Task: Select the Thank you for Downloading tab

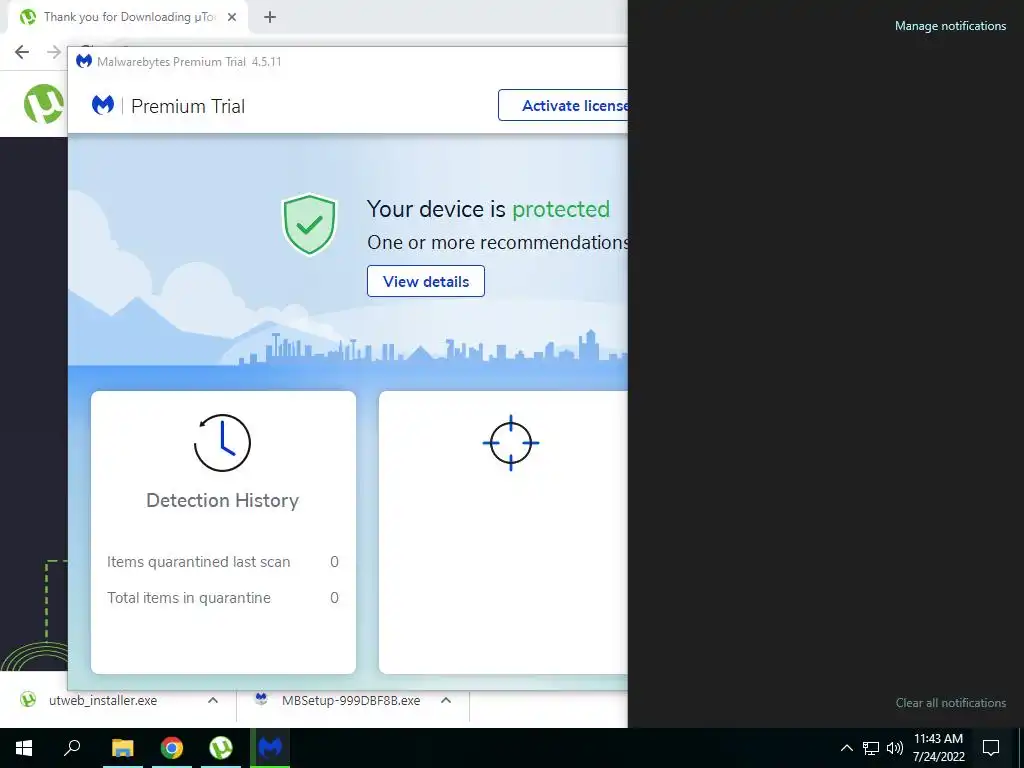Action: click(129, 17)
